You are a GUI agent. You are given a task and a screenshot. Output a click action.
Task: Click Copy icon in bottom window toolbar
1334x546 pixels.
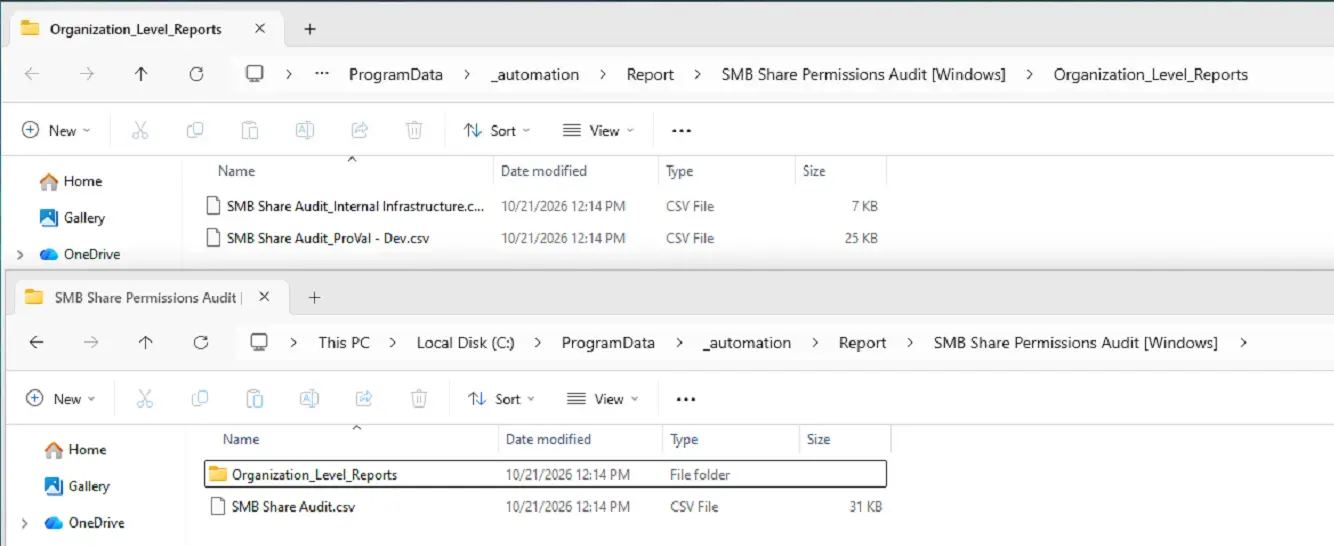(200, 399)
